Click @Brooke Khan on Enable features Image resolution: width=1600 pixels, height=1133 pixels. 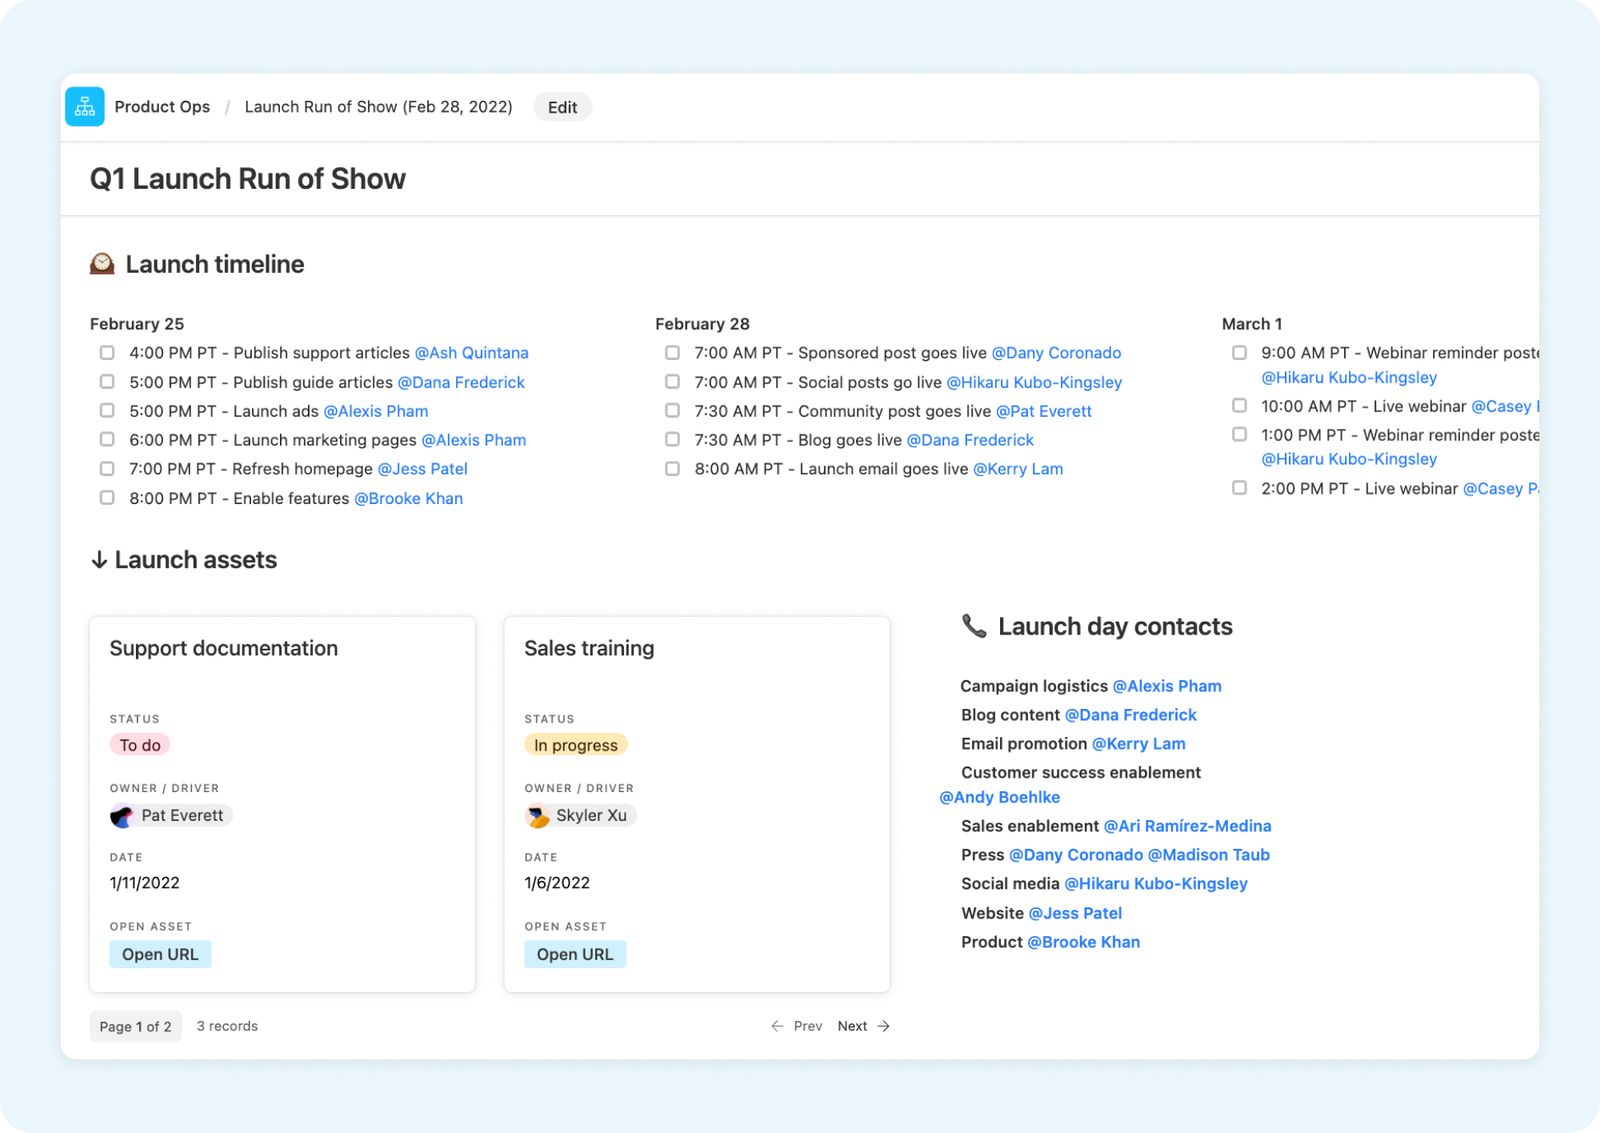409,498
